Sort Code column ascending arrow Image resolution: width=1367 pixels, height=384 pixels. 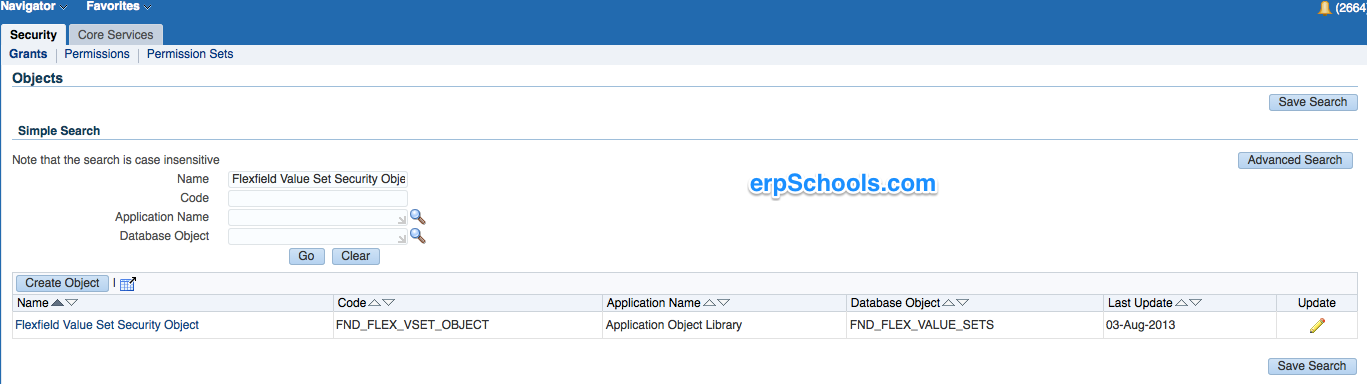[375, 302]
